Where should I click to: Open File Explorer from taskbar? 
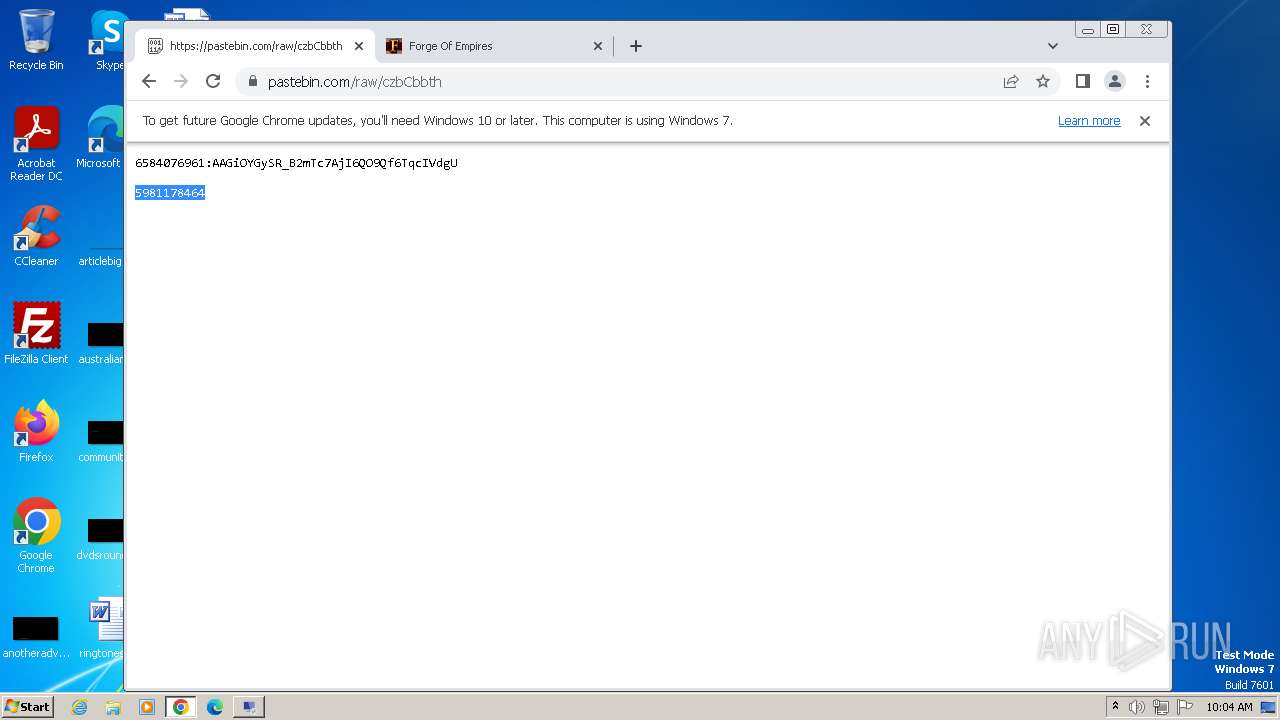click(x=113, y=707)
